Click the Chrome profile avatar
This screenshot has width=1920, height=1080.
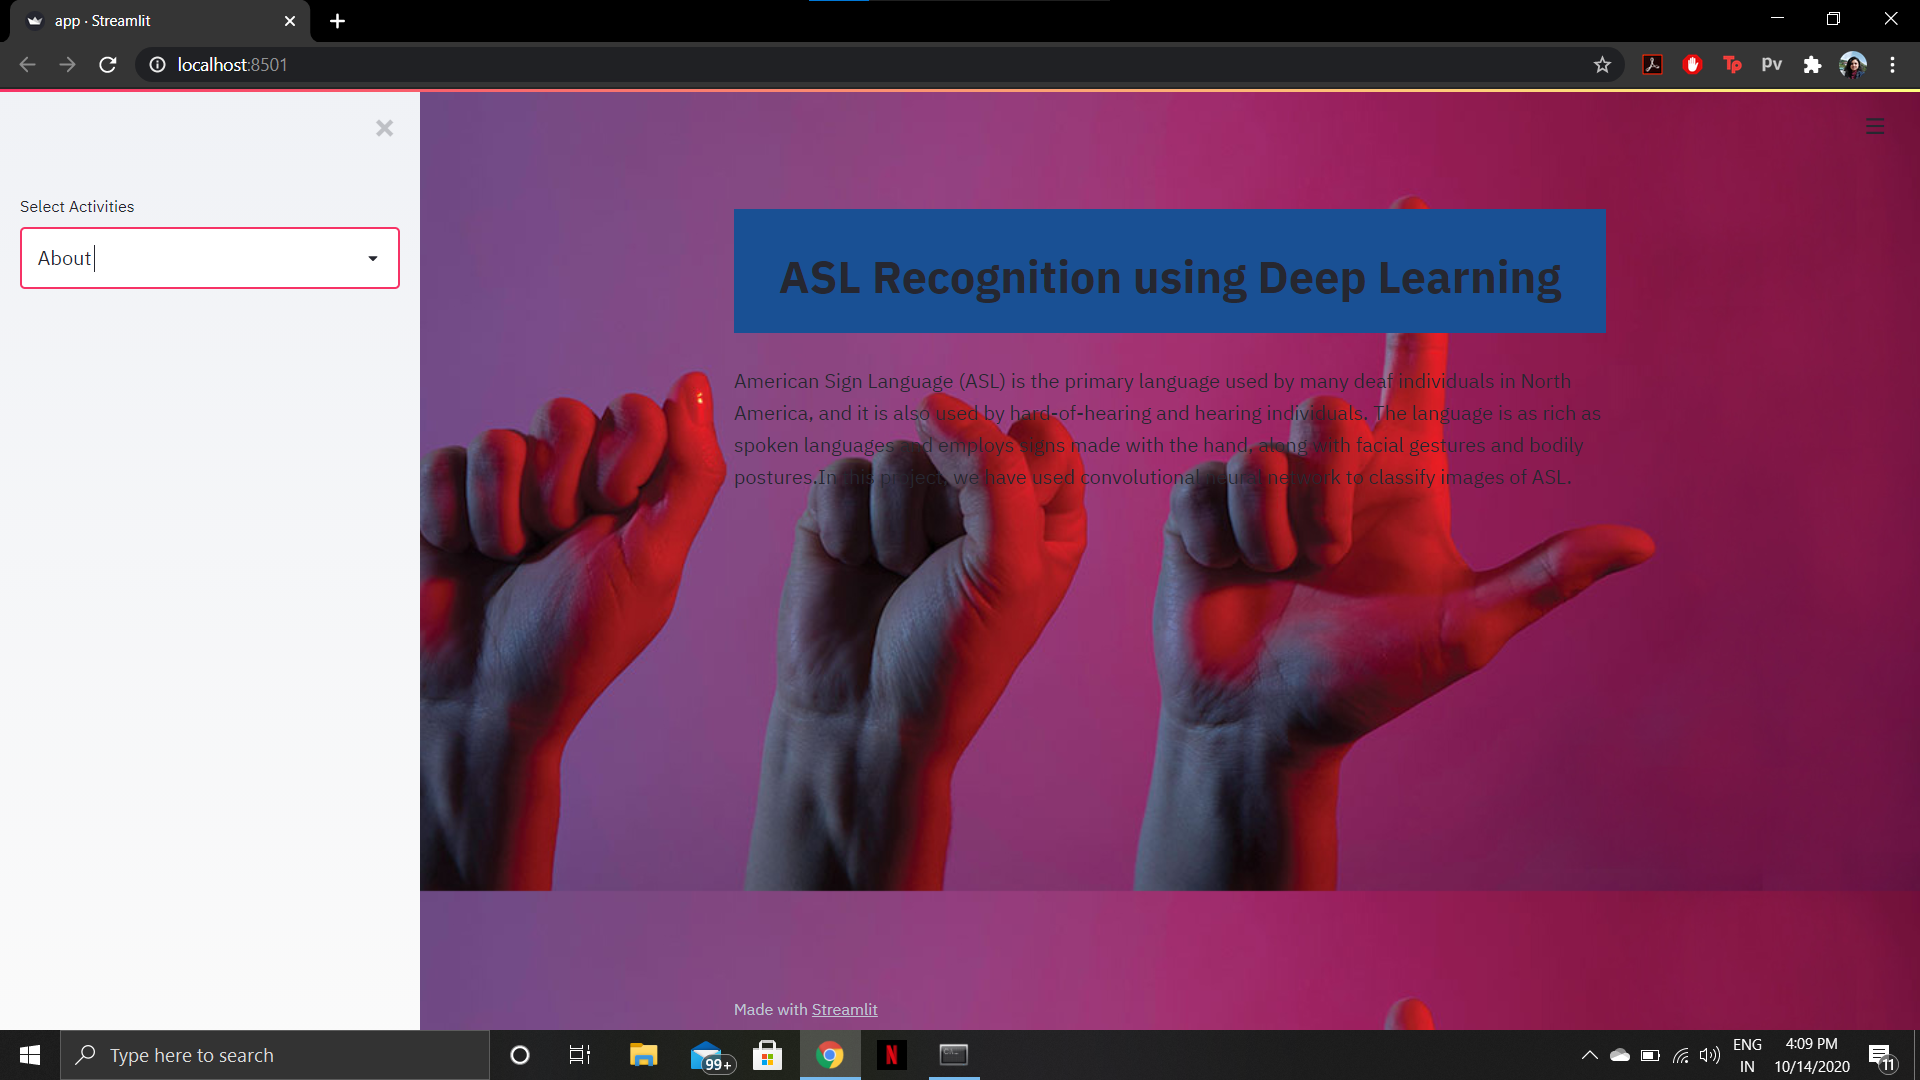(x=1852, y=65)
